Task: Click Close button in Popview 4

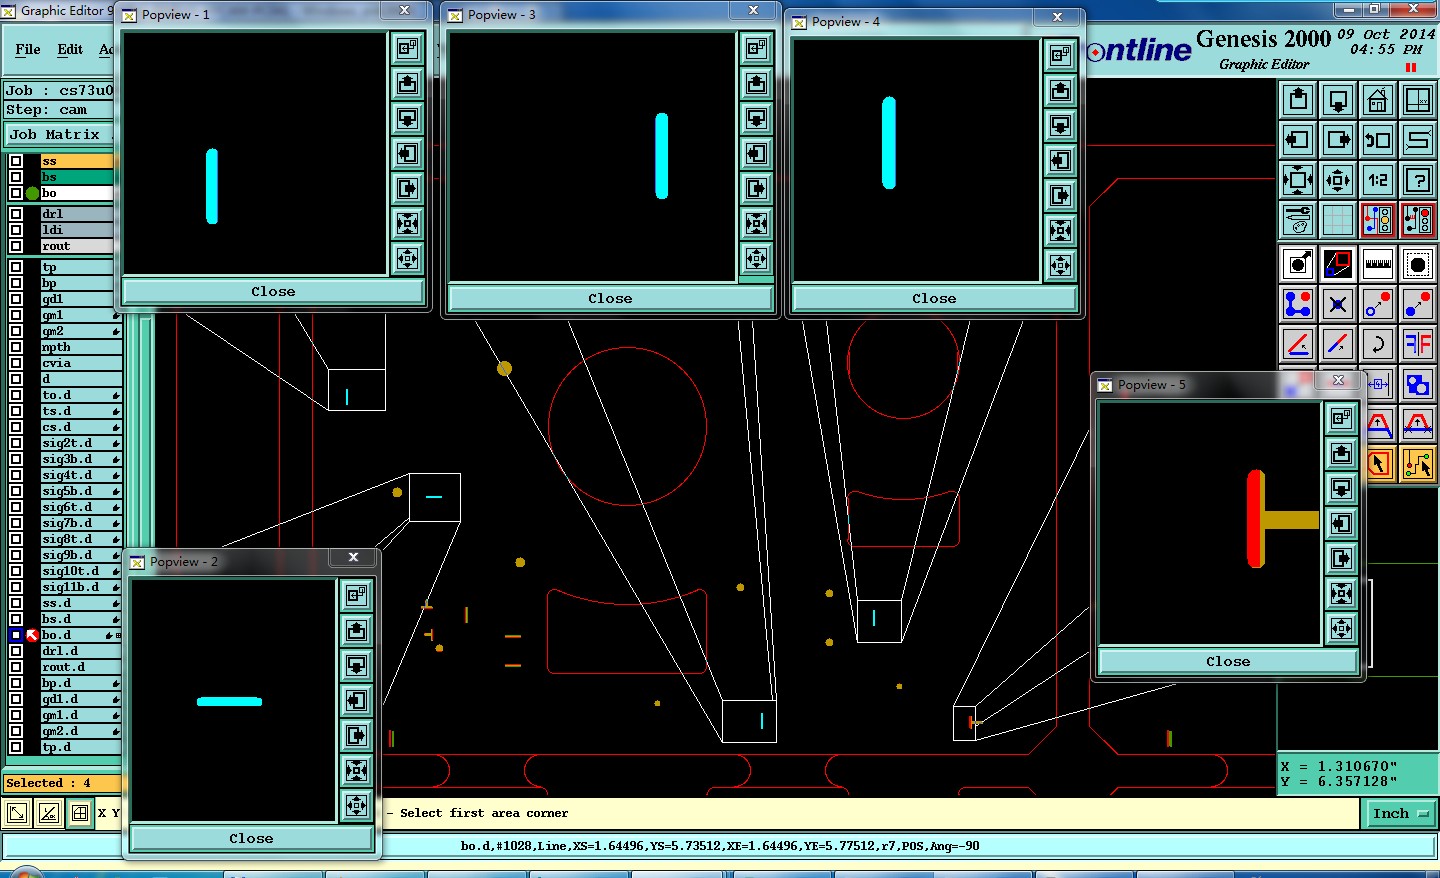Action: pos(934,298)
